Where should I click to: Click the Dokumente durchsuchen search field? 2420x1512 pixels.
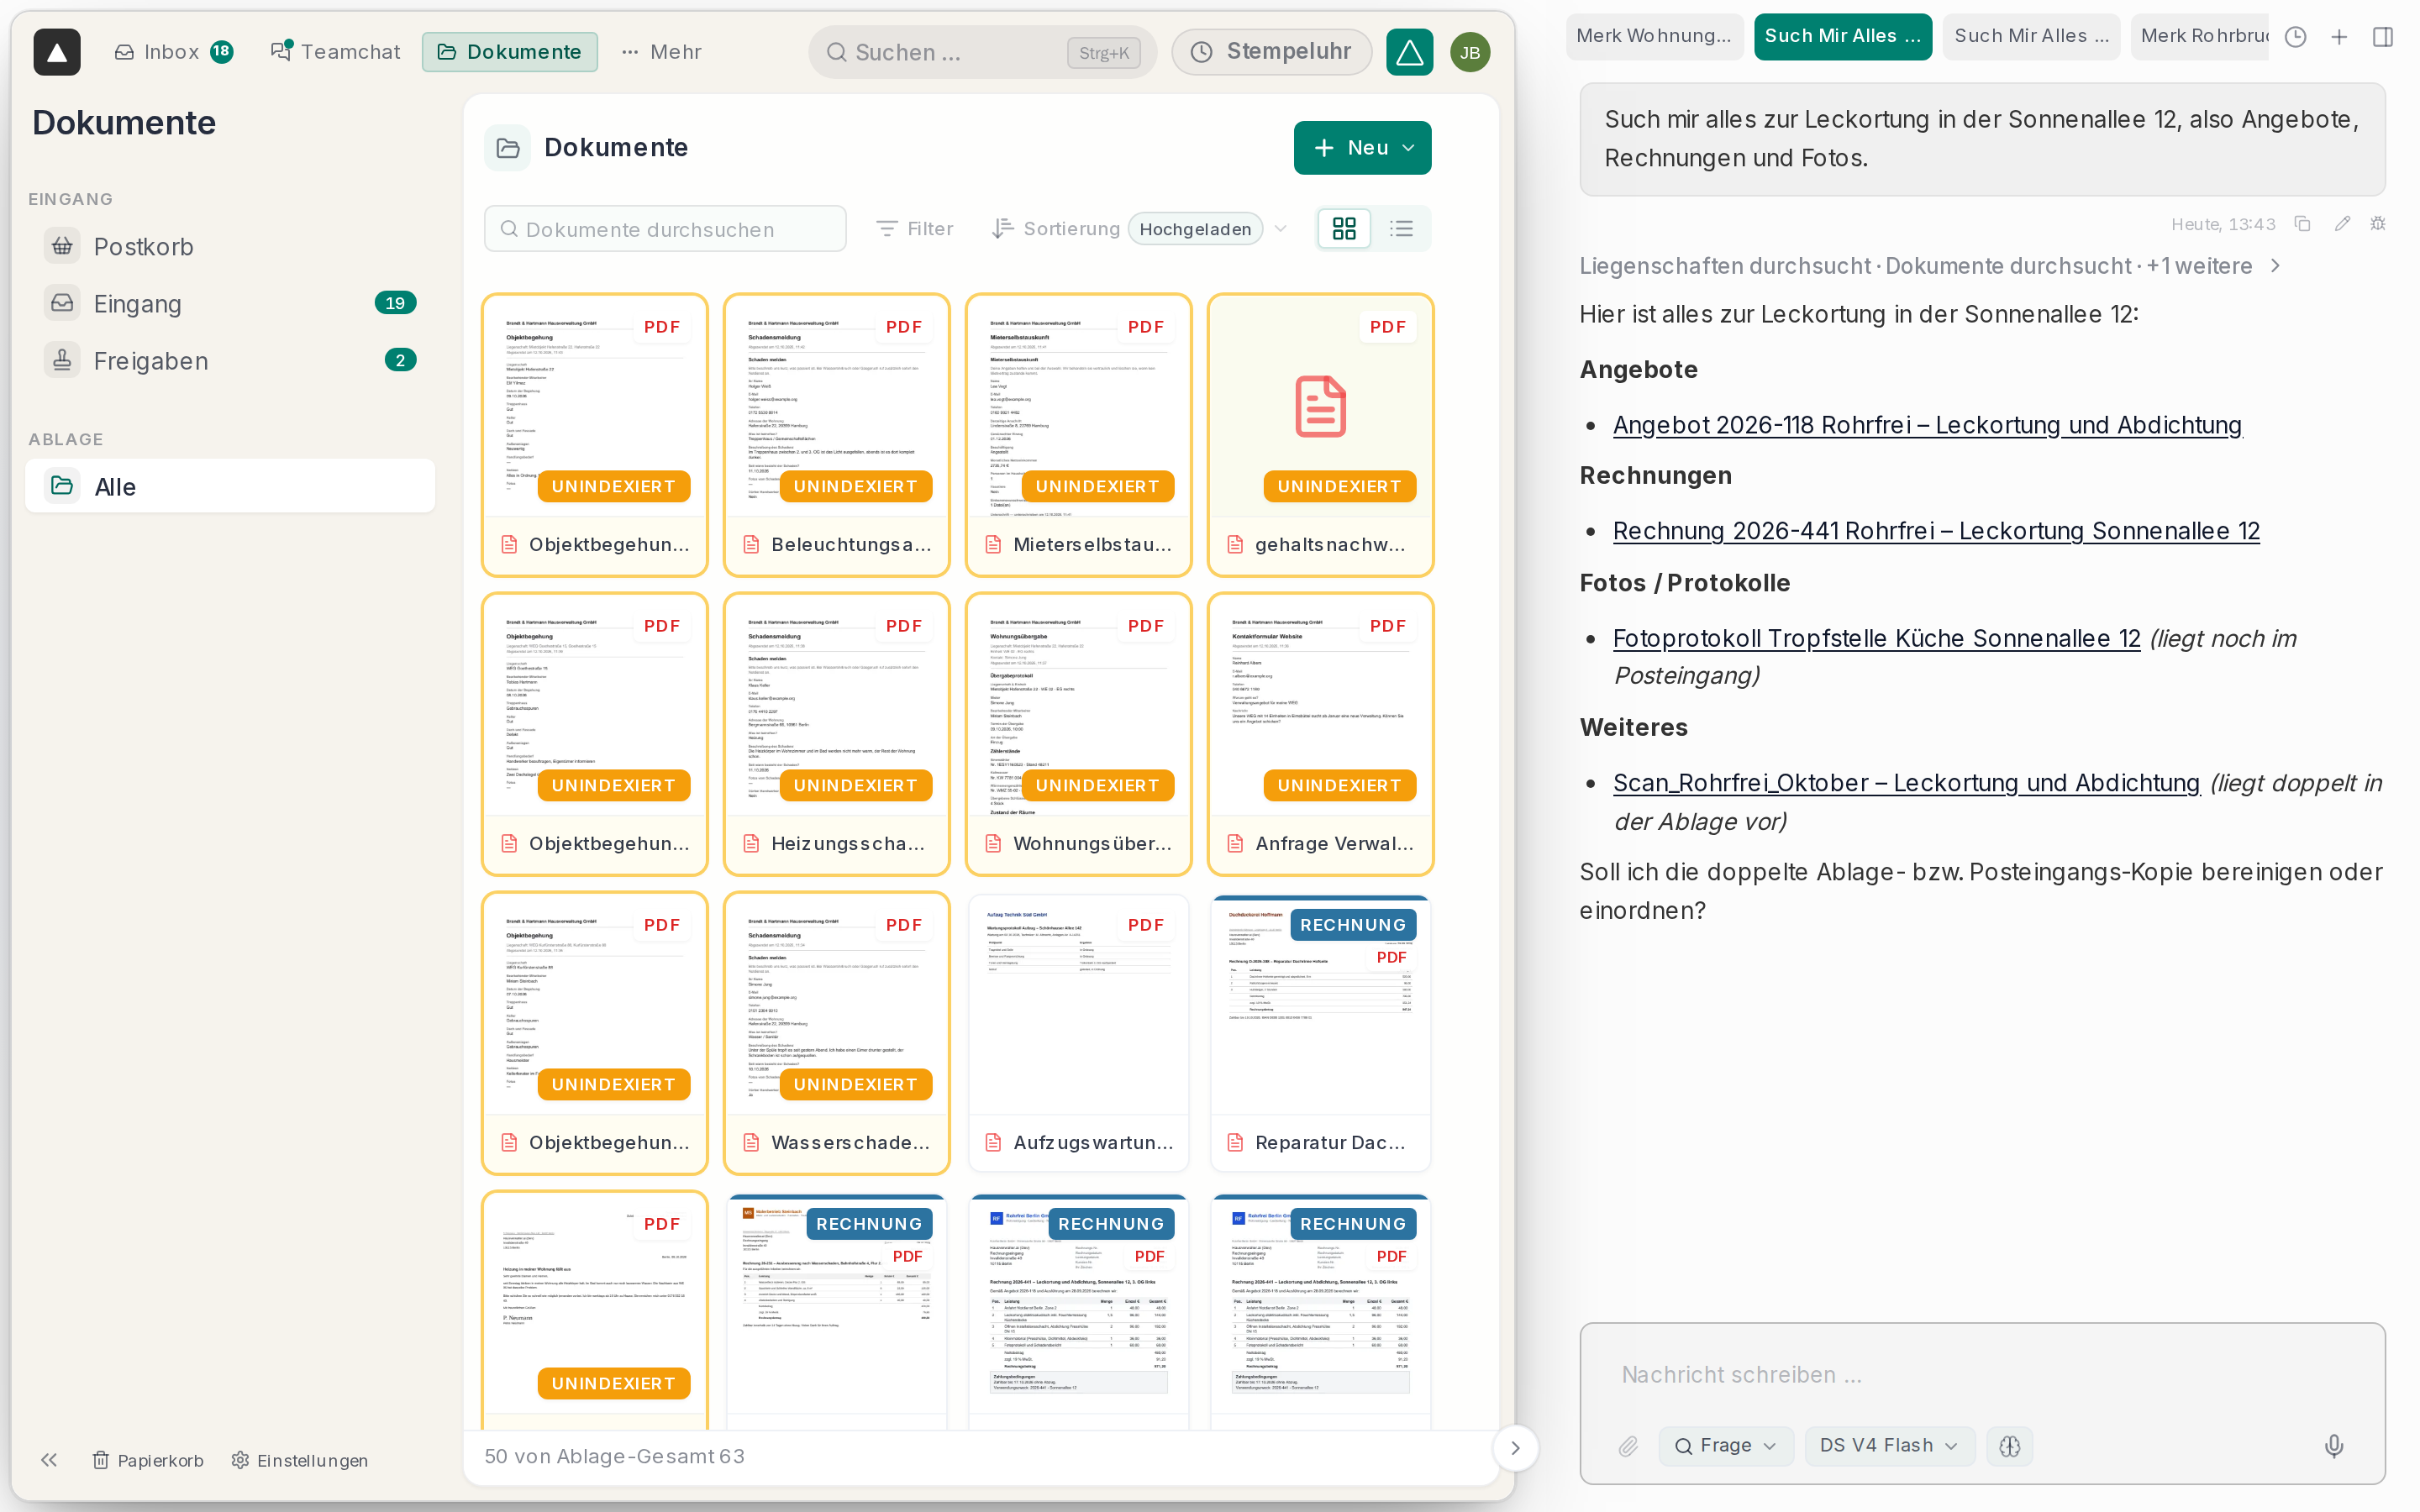[665, 229]
